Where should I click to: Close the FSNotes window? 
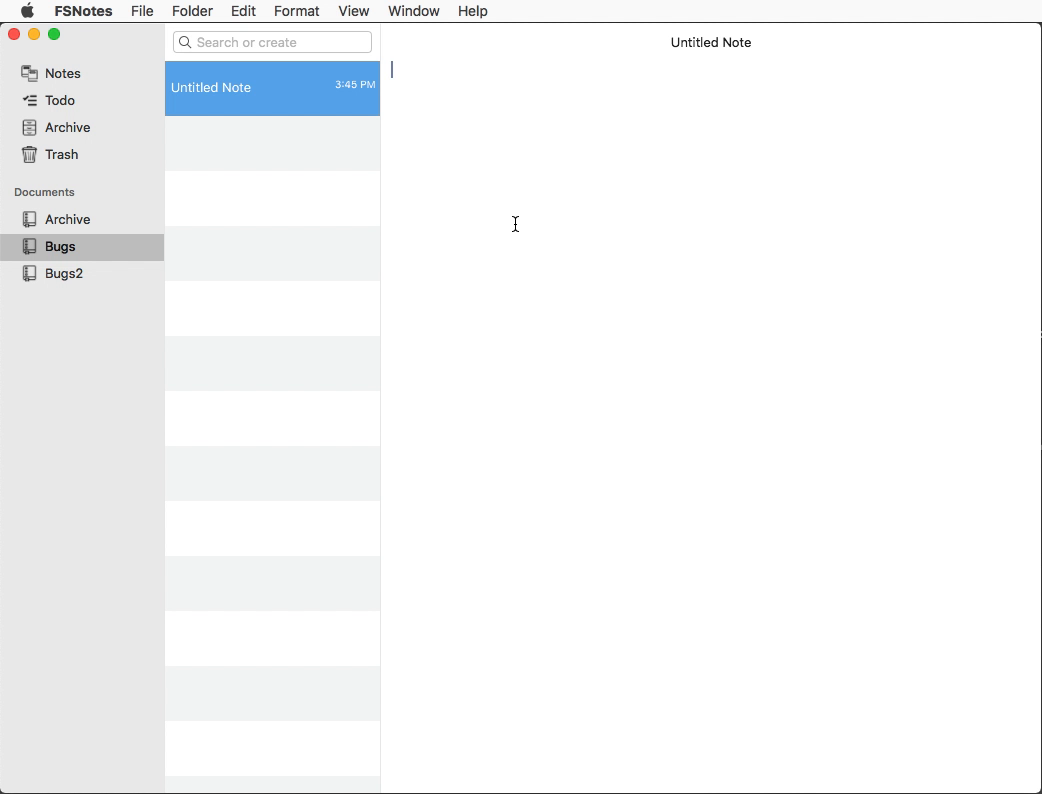coord(14,34)
